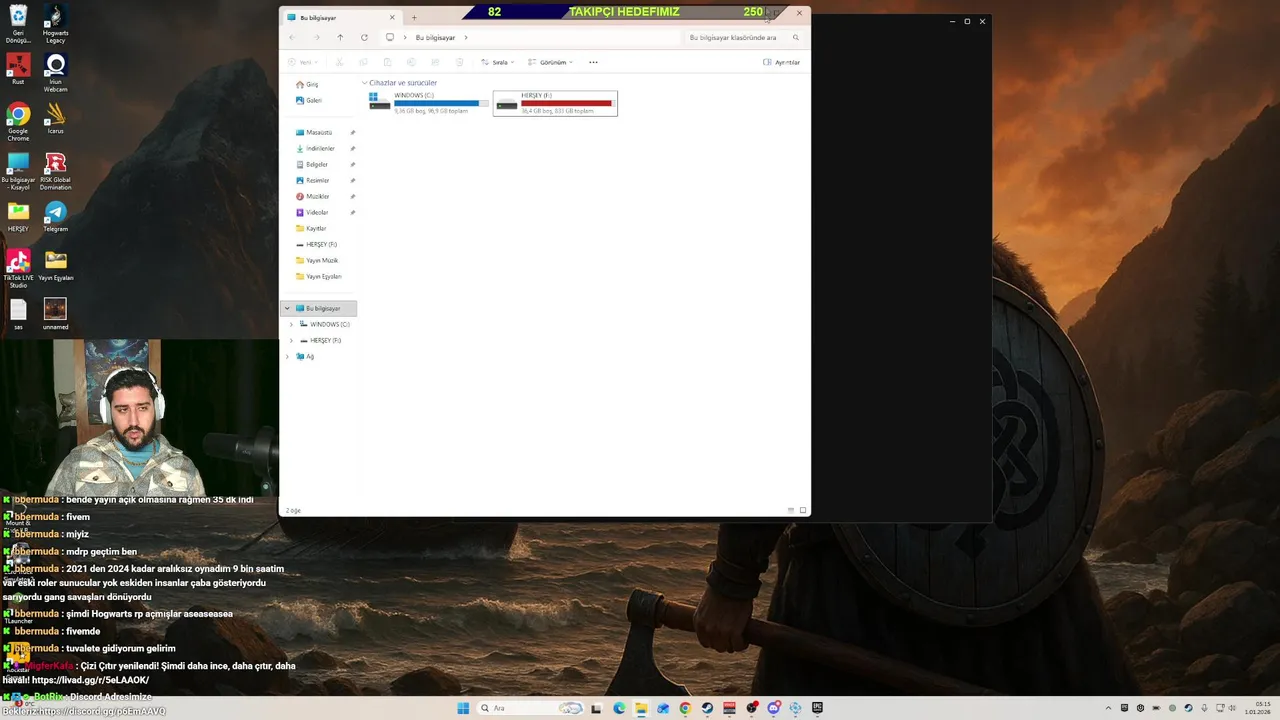Open Hogwarts Legacy desktop shortcut
The width and height of the screenshot is (1280, 720).
[55, 24]
